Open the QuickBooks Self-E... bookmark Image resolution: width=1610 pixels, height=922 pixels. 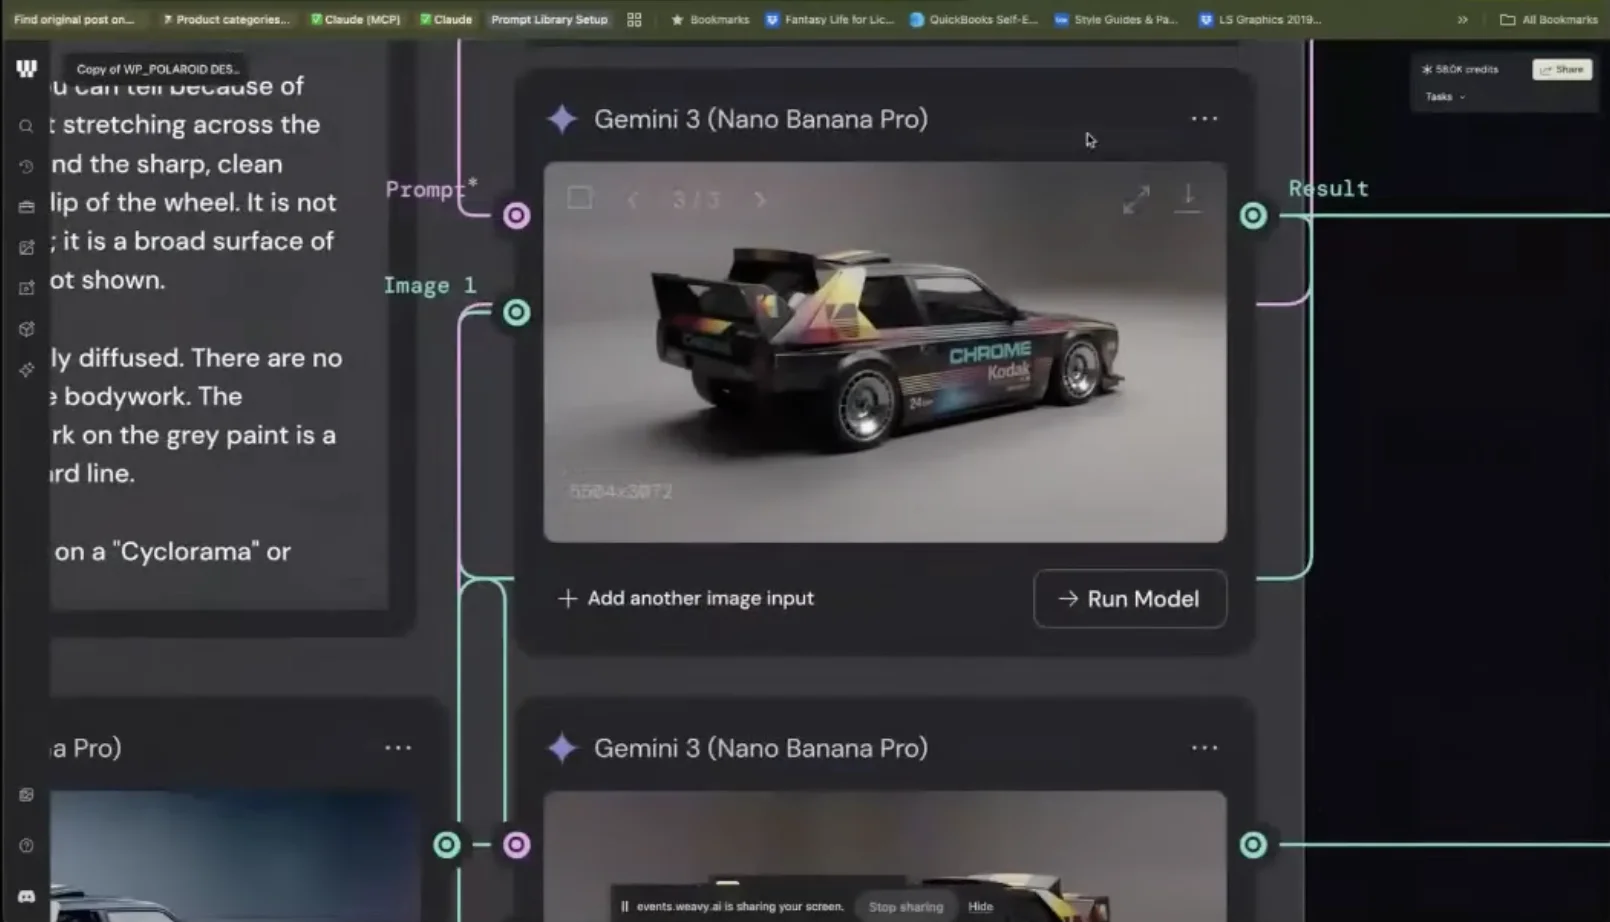(x=974, y=19)
